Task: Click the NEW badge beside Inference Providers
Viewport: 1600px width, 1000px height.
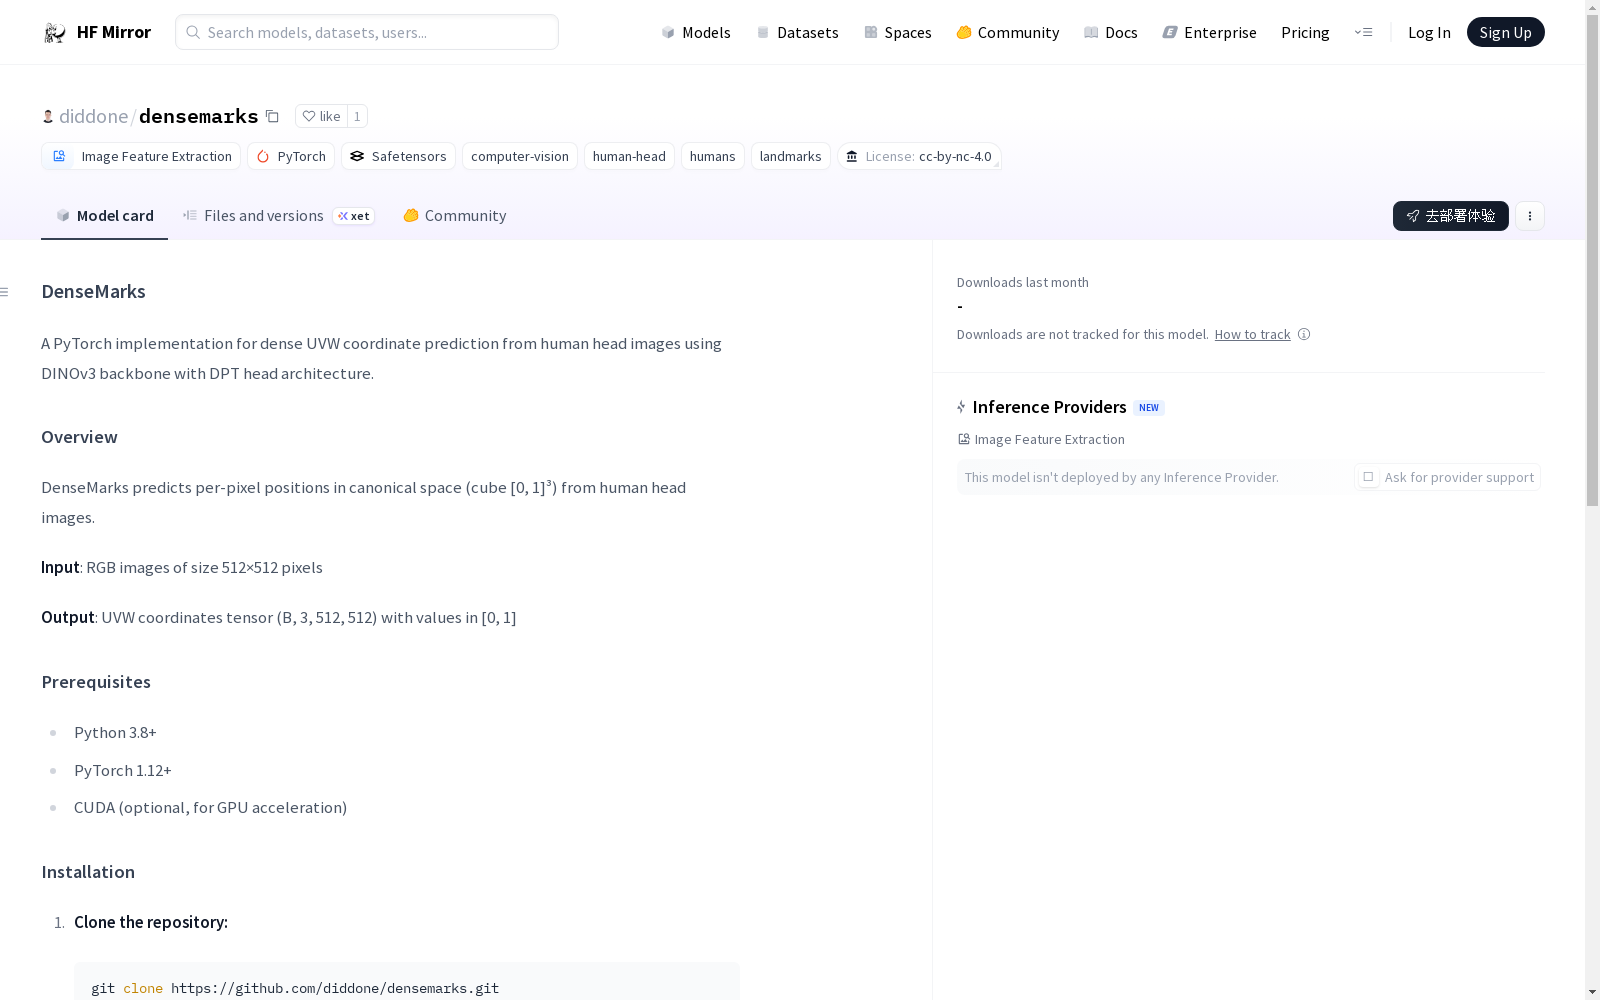Action: click(x=1149, y=408)
